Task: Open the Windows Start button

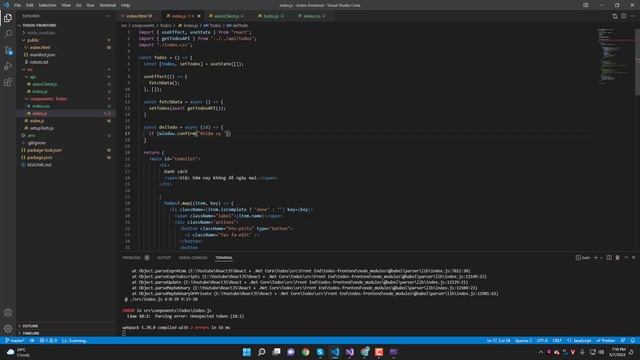Action: (247, 352)
